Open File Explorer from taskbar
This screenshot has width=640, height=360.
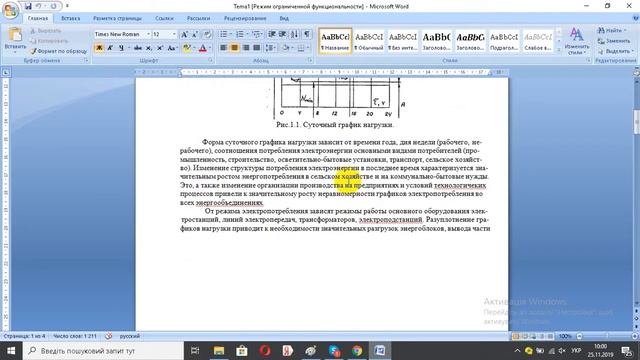pyautogui.click(x=219, y=351)
